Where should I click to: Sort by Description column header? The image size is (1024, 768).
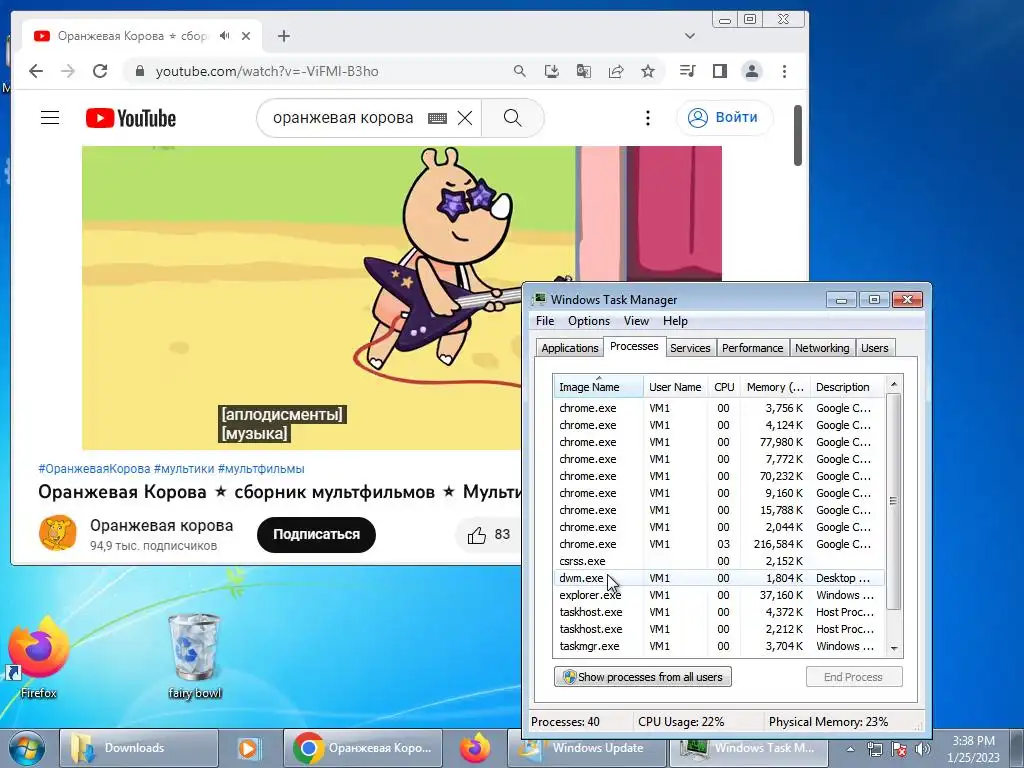(847, 387)
